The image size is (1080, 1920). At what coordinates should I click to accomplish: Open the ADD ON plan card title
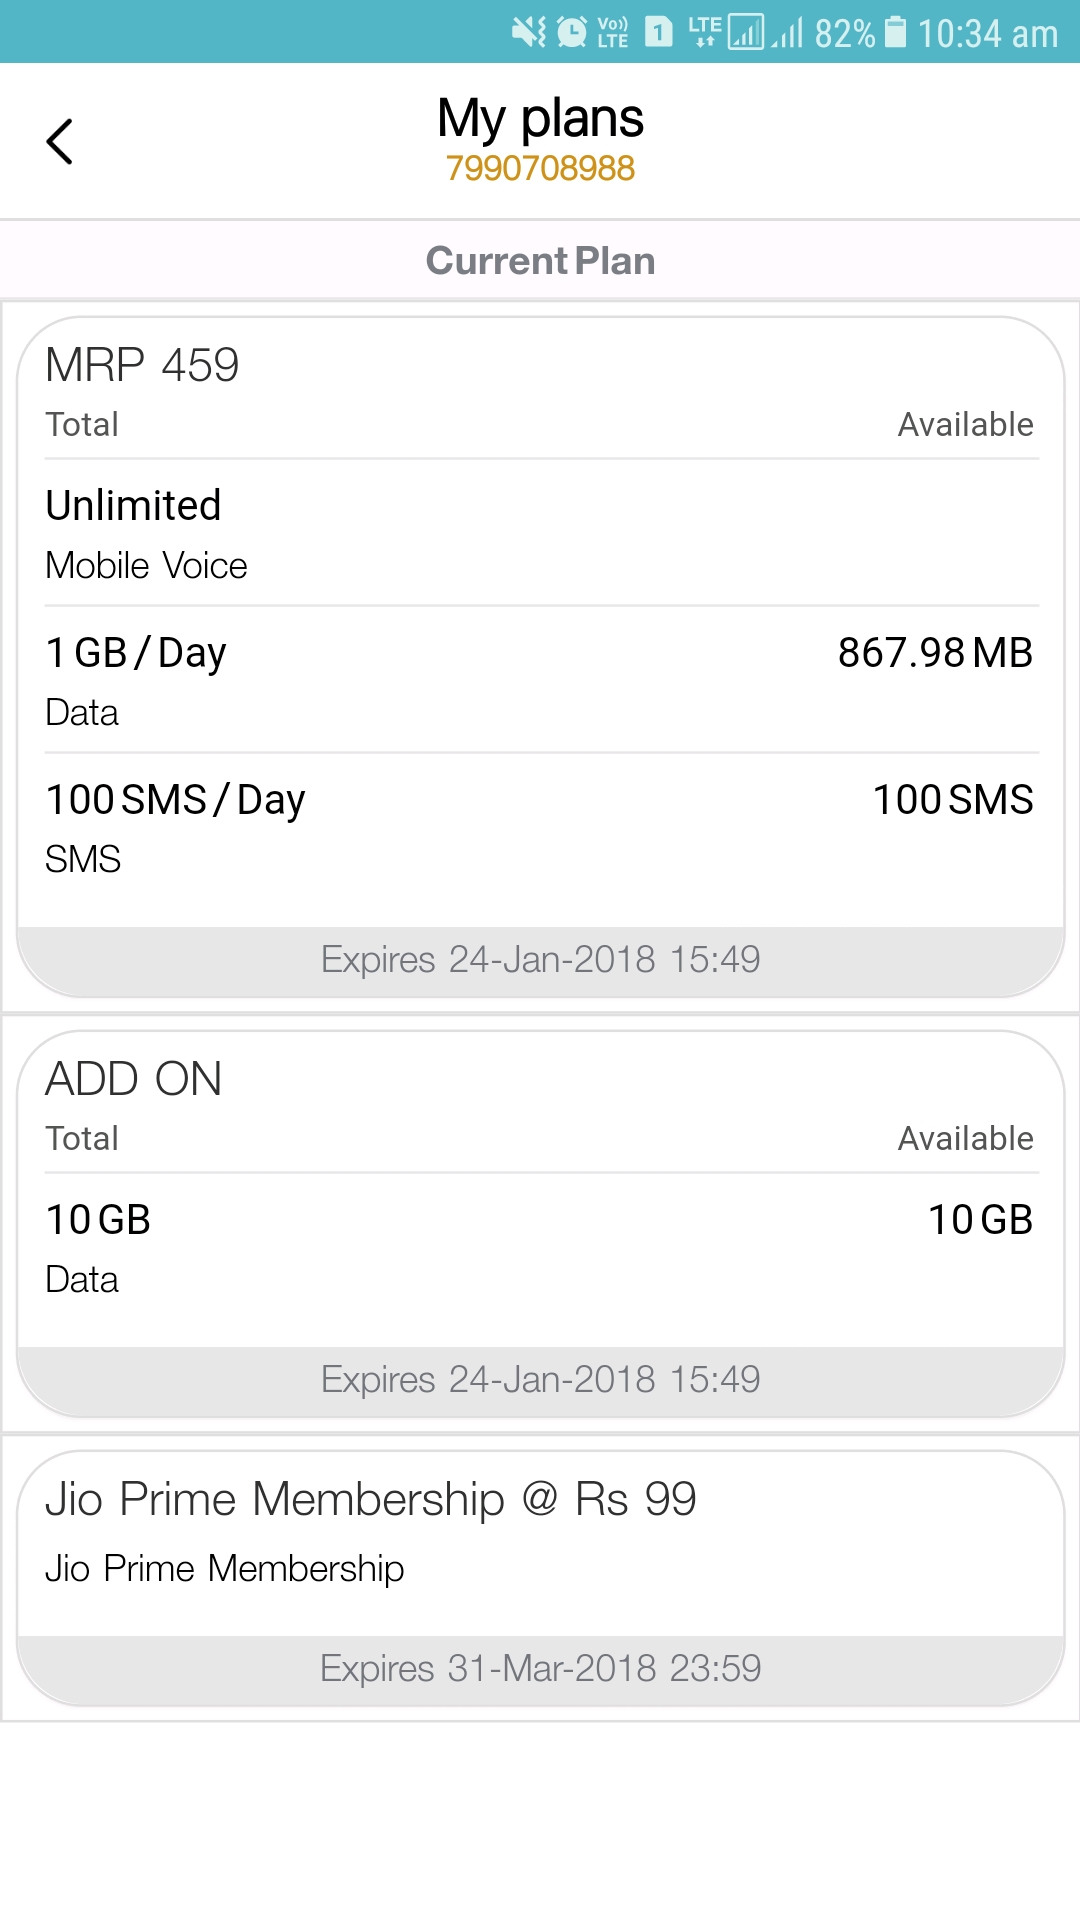[x=134, y=1079]
